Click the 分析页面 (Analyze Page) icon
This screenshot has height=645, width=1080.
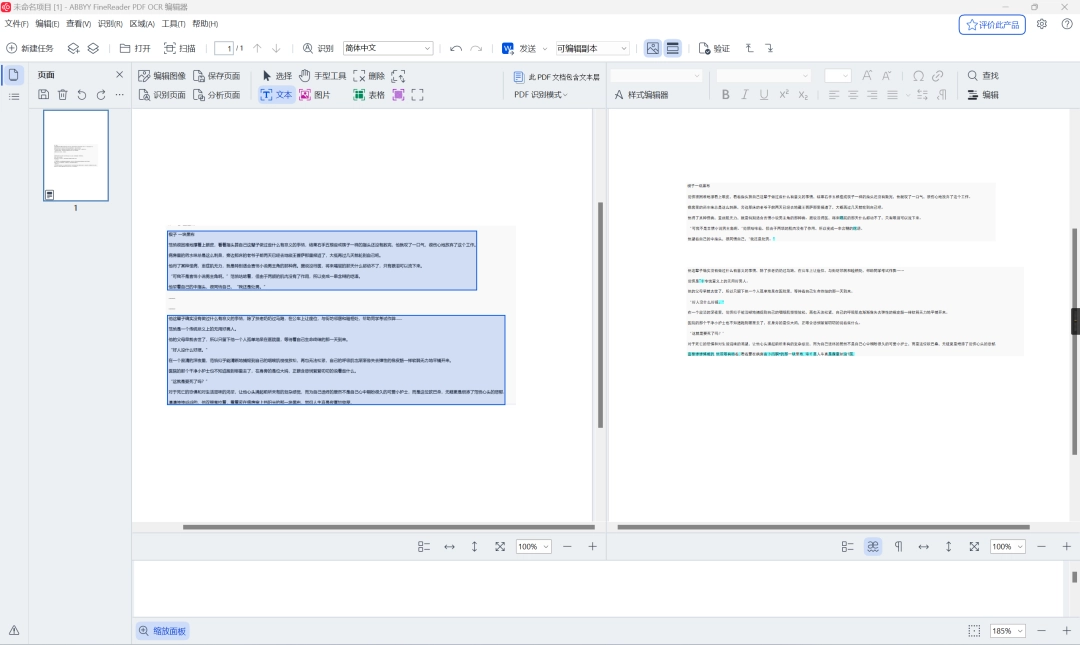(x=199, y=95)
